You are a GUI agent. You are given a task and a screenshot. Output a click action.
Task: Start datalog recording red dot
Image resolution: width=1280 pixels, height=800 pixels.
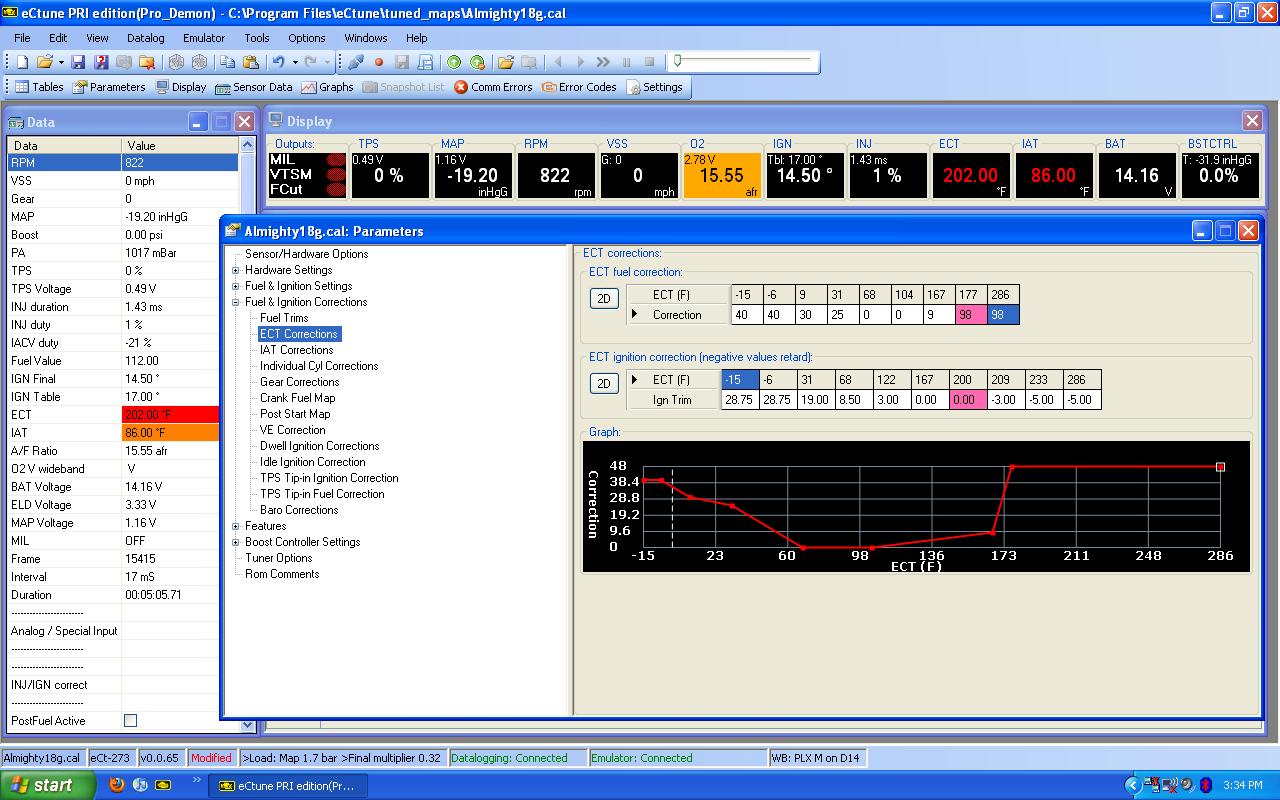(x=379, y=62)
